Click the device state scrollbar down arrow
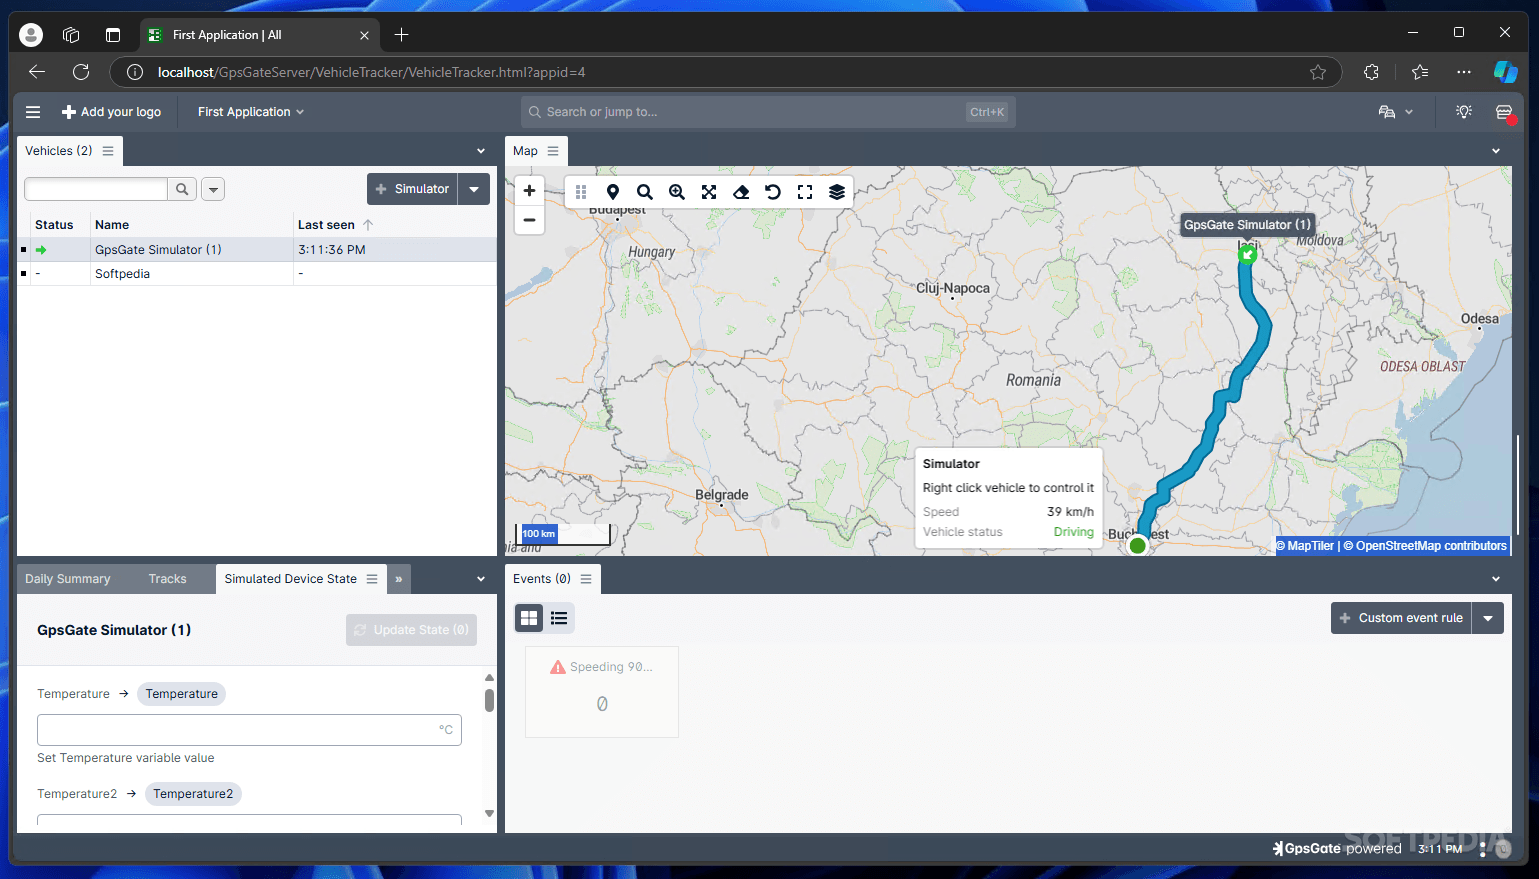The height and width of the screenshot is (879, 1539). (x=489, y=814)
